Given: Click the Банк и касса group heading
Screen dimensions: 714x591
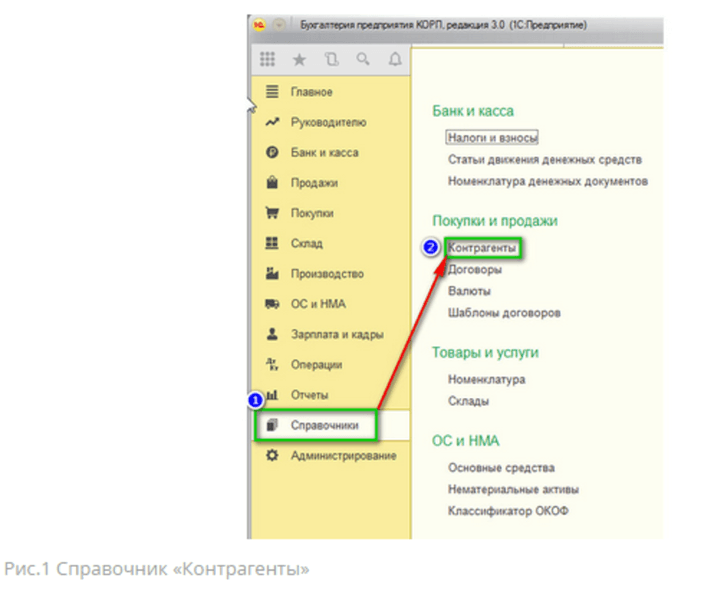Looking at the screenshot, I should coord(473,111).
